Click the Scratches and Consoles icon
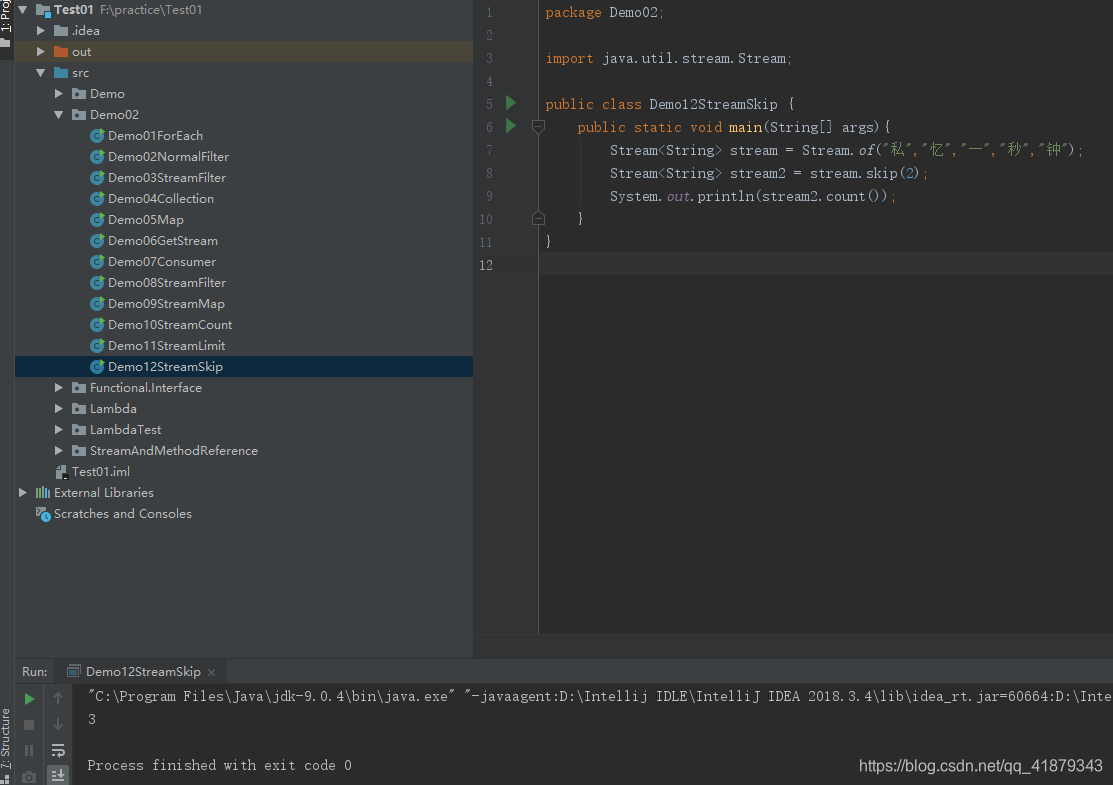1113x785 pixels. pos(43,514)
